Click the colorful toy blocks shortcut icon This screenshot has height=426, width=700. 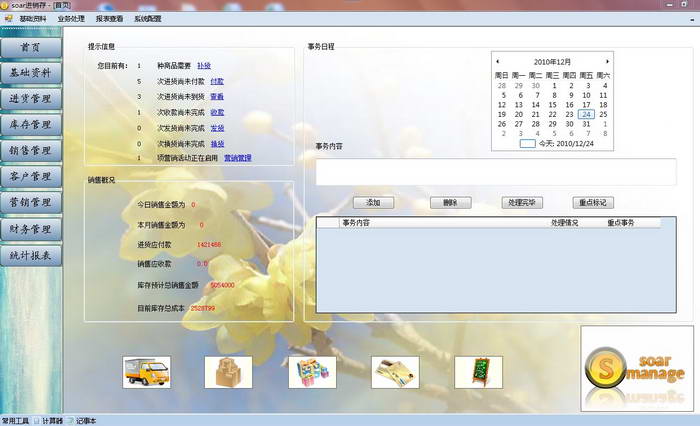coord(312,372)
